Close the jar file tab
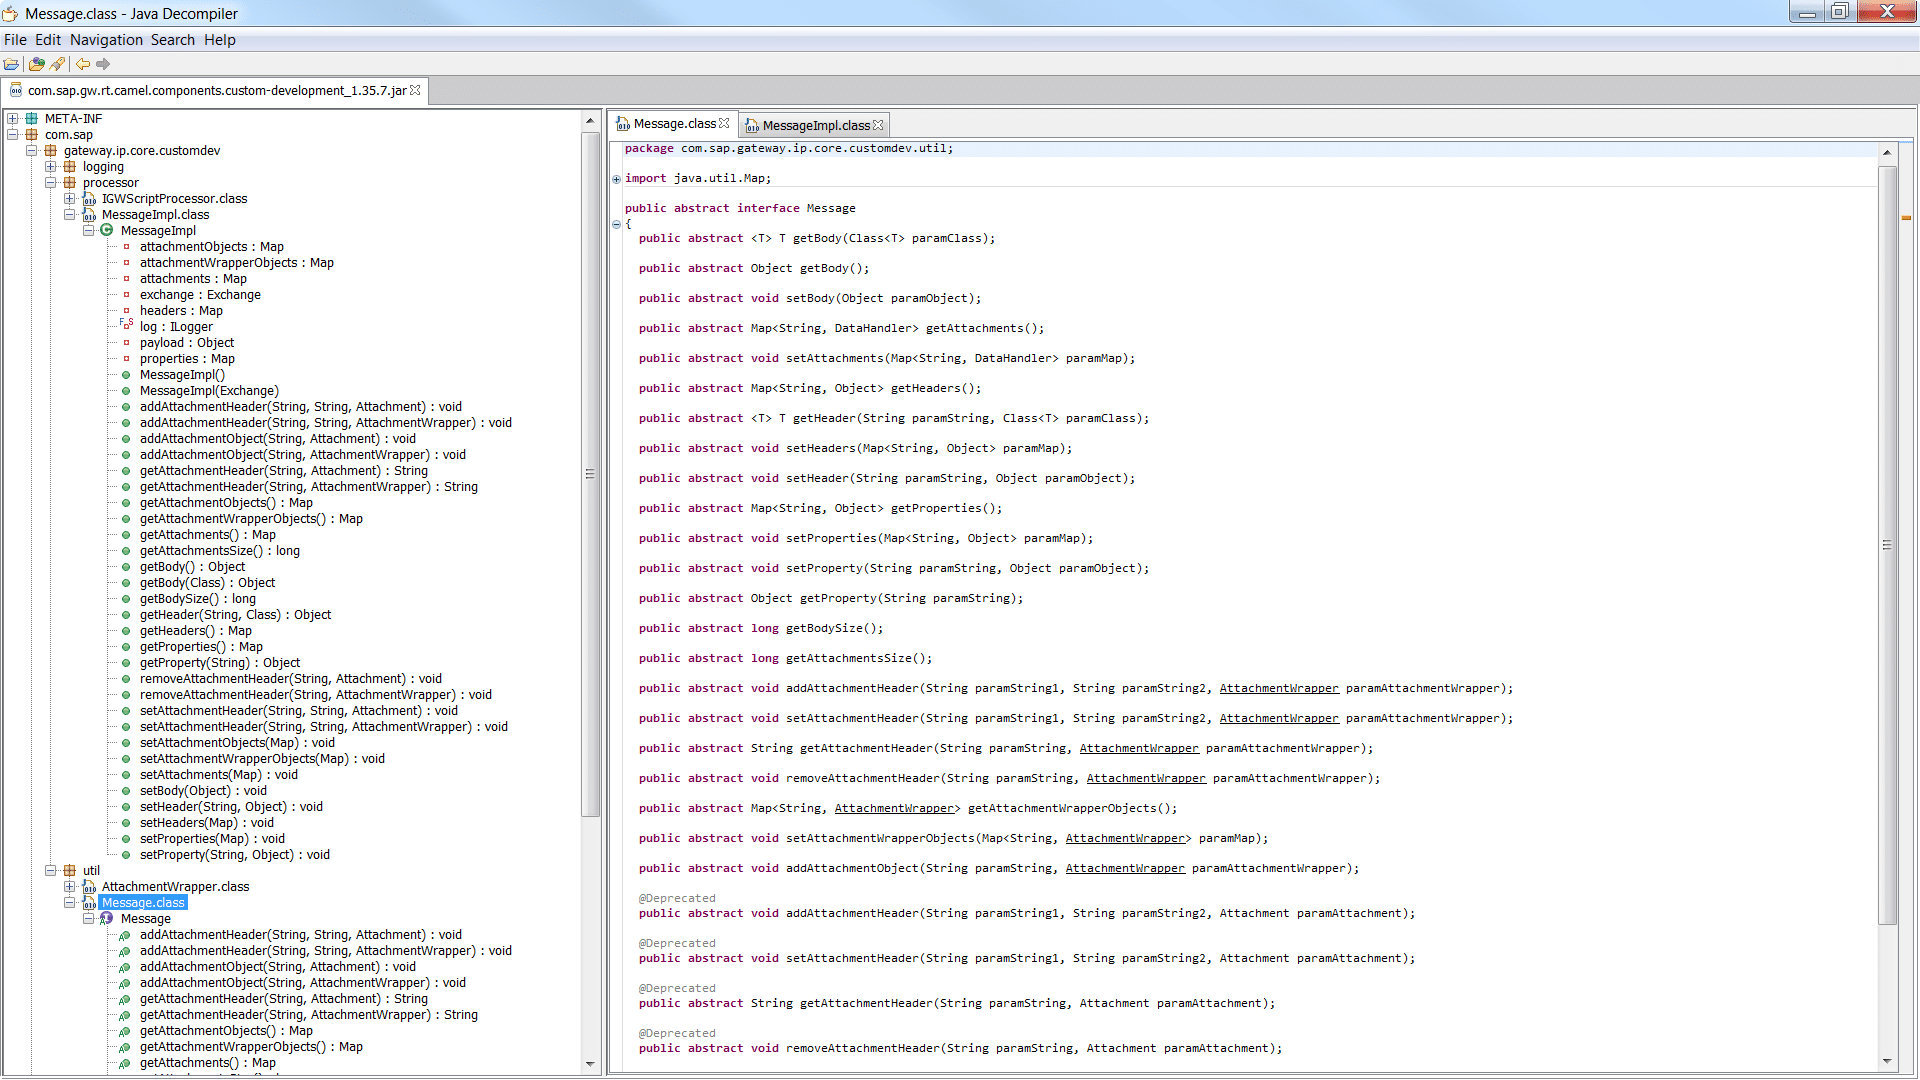Viewport: 1920px width, 1080px height. pyautogui.click(x=415, y=90)
